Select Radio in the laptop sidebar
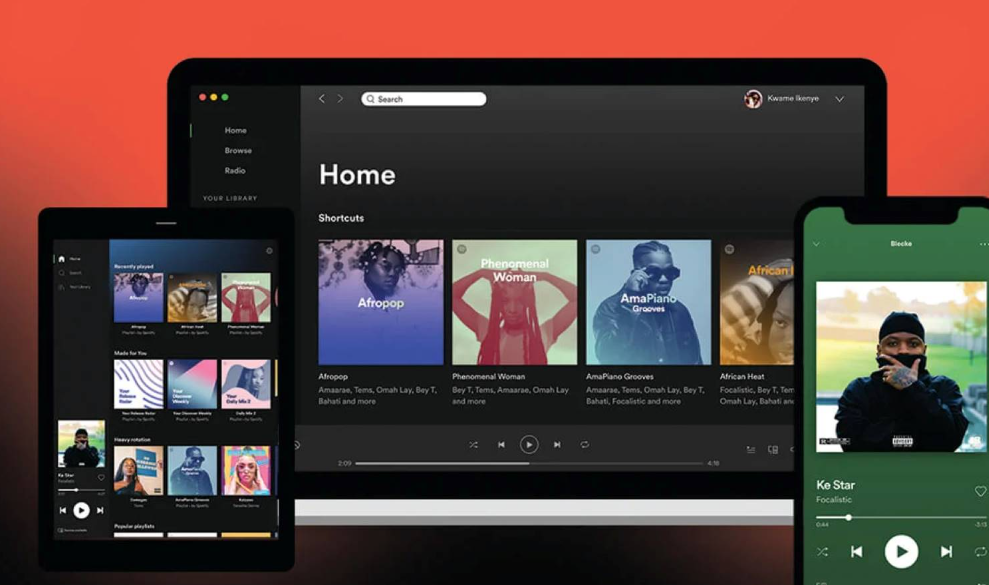The image size is (989, 585). [235, 171]
